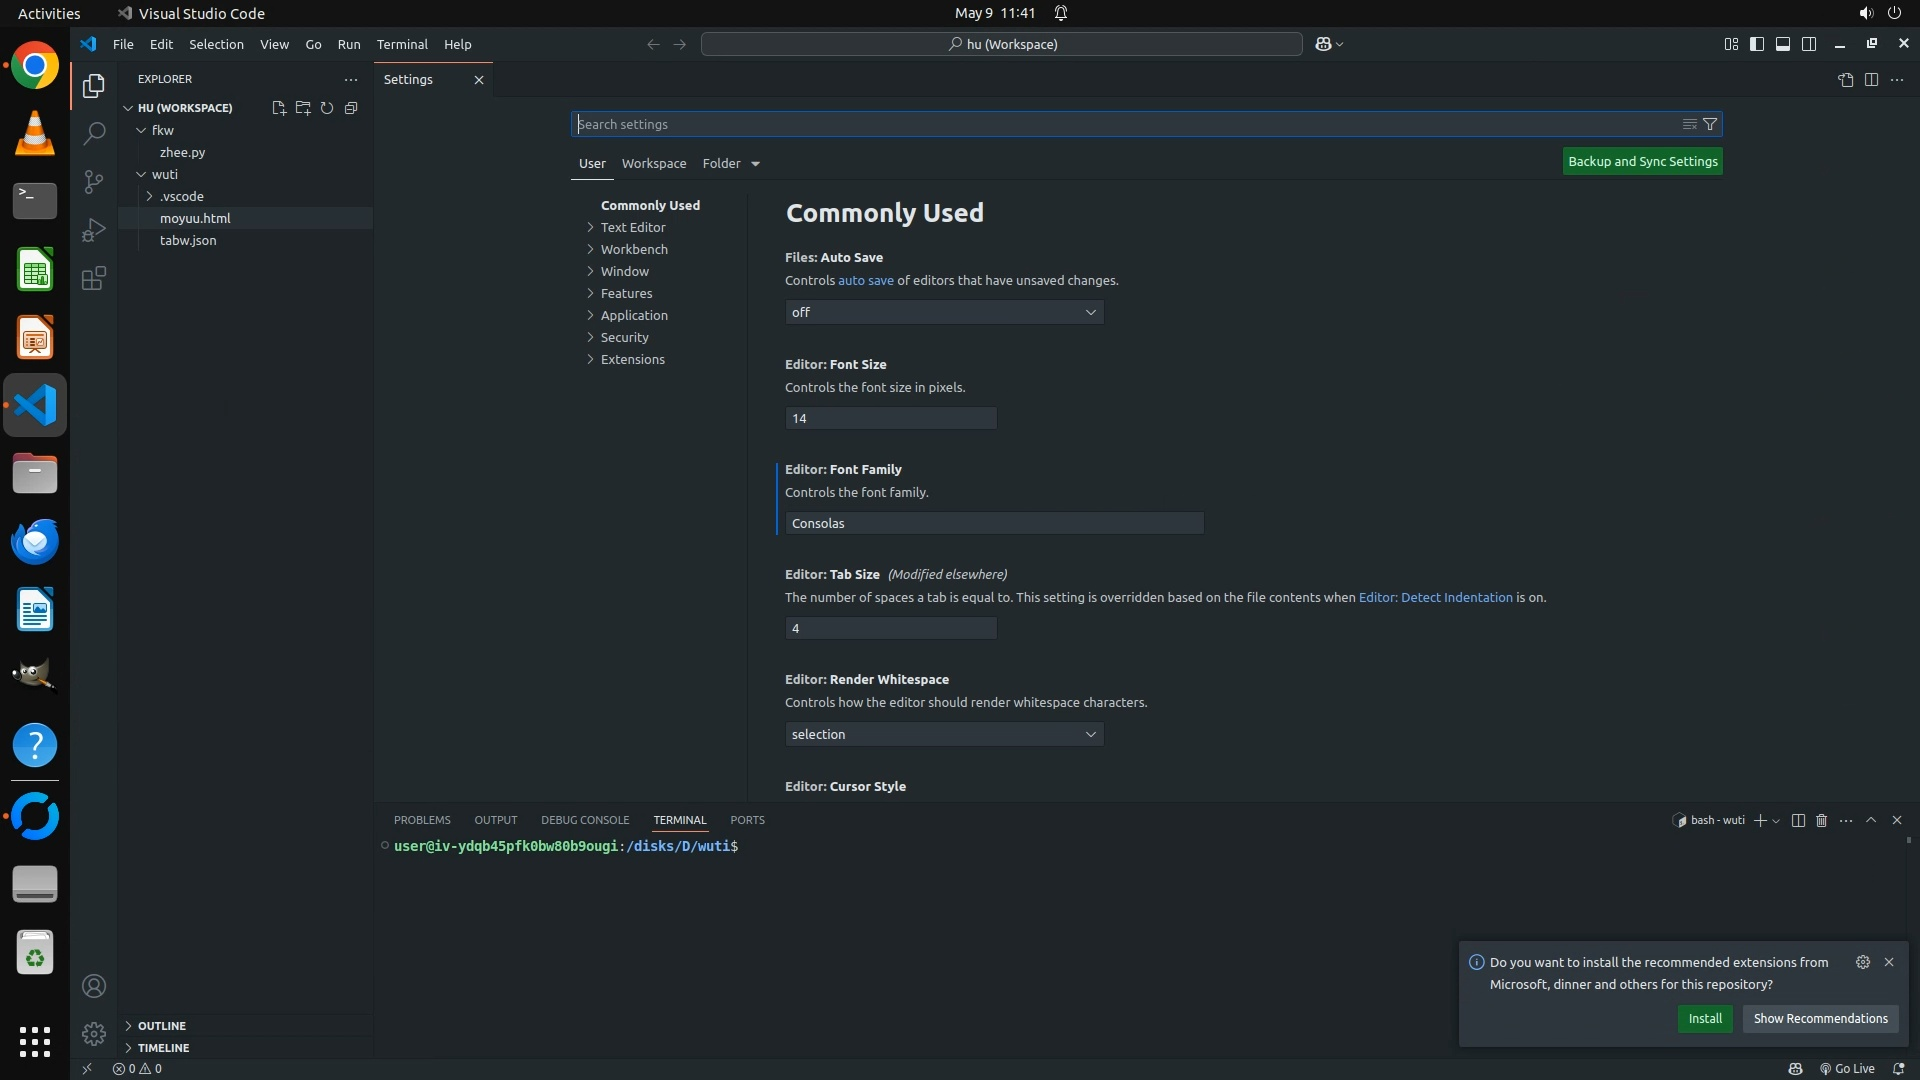Toggle the secondary sidebar layout button
1920x1080 pixels.
(x=1809, y=44)
